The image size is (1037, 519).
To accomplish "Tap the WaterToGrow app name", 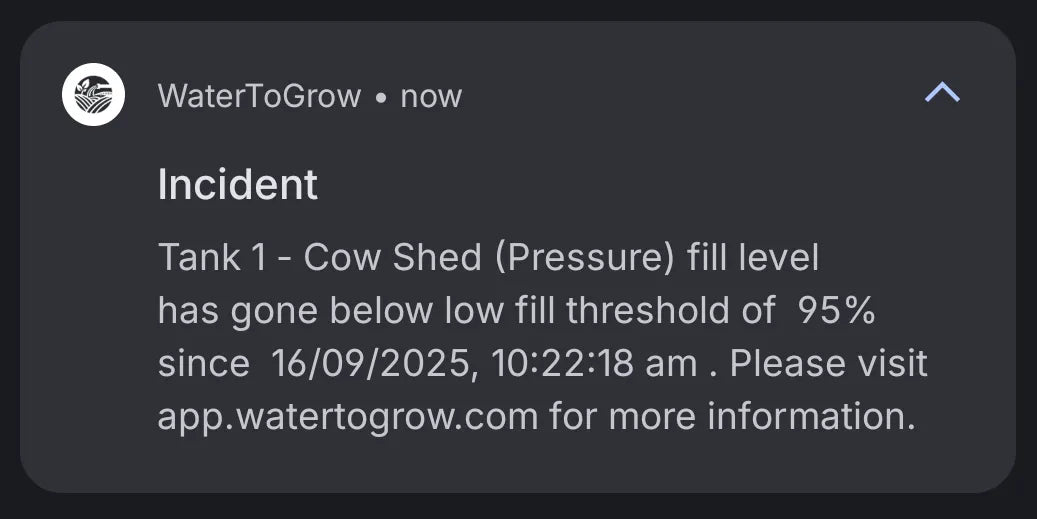I will pyautogui.click(x=259, y=96).
